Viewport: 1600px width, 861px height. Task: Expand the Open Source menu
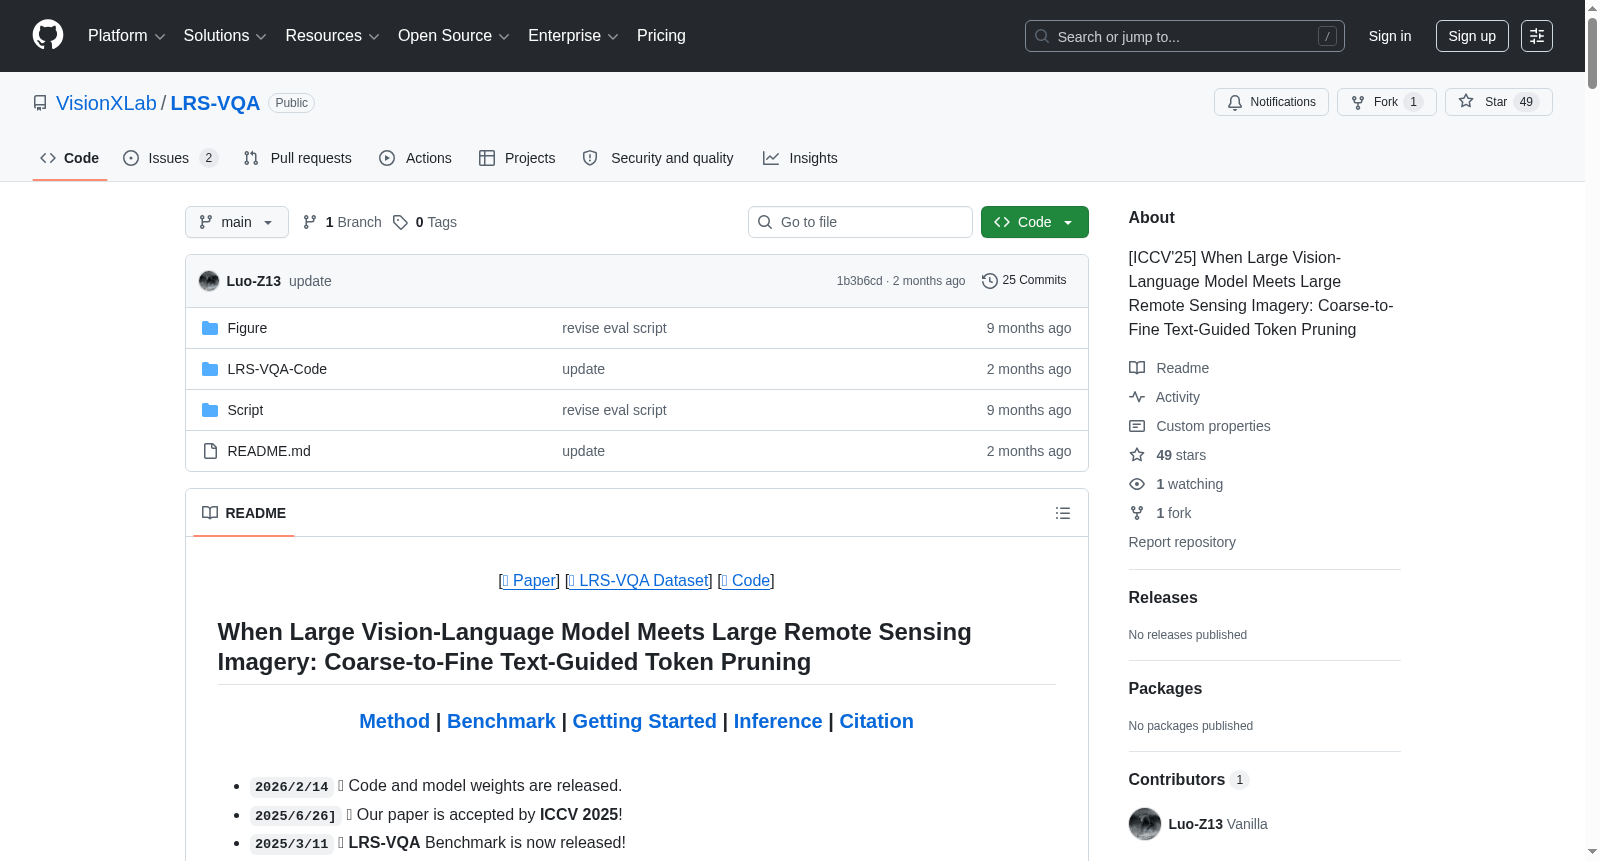click(453, 36)
